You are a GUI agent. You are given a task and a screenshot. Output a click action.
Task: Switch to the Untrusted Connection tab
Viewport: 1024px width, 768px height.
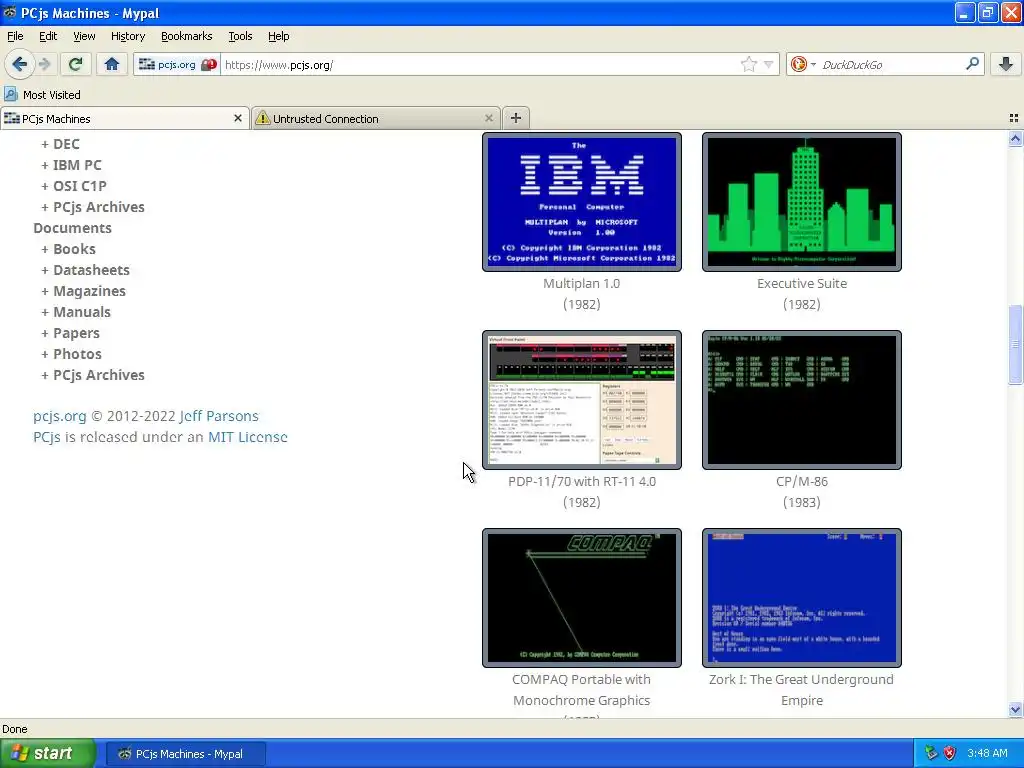[x=376, y=118]
